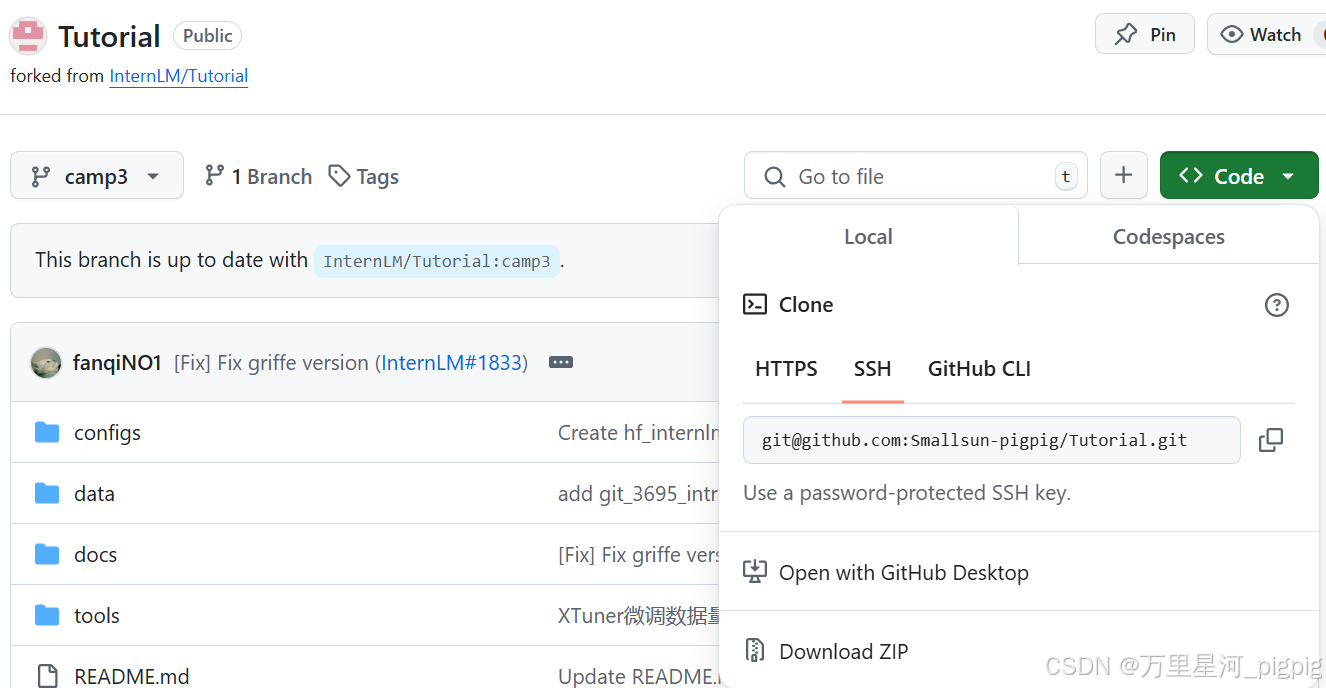Open the README.md file
Screen dimensions: 1326x688
[131, 676]
